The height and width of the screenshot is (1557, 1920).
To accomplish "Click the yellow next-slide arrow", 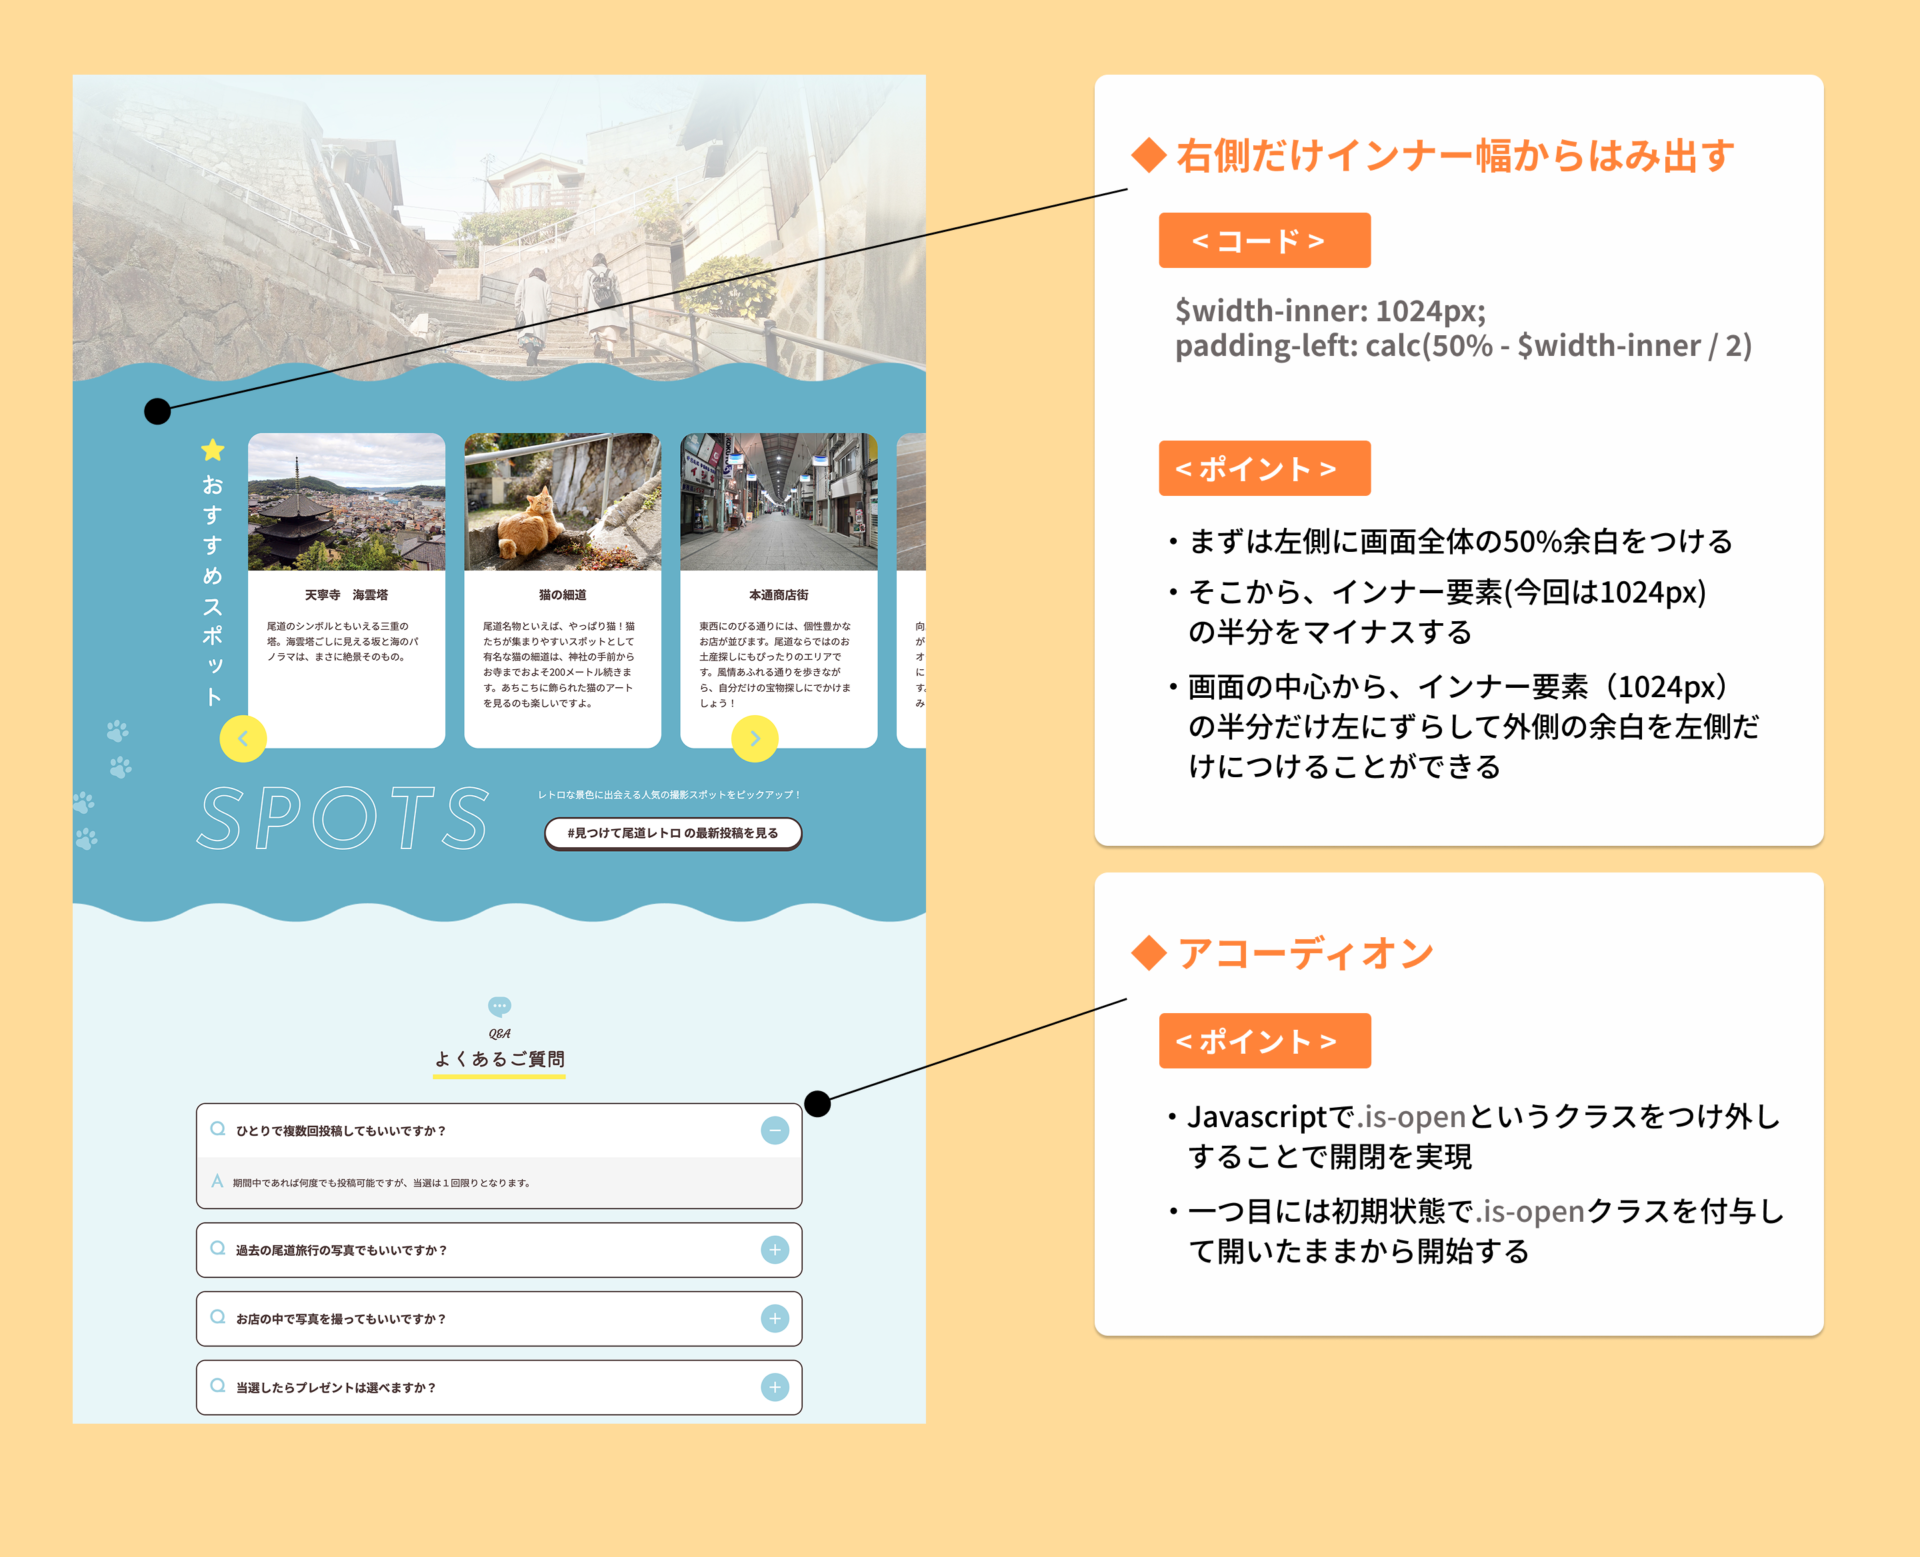I will point(755,739).
